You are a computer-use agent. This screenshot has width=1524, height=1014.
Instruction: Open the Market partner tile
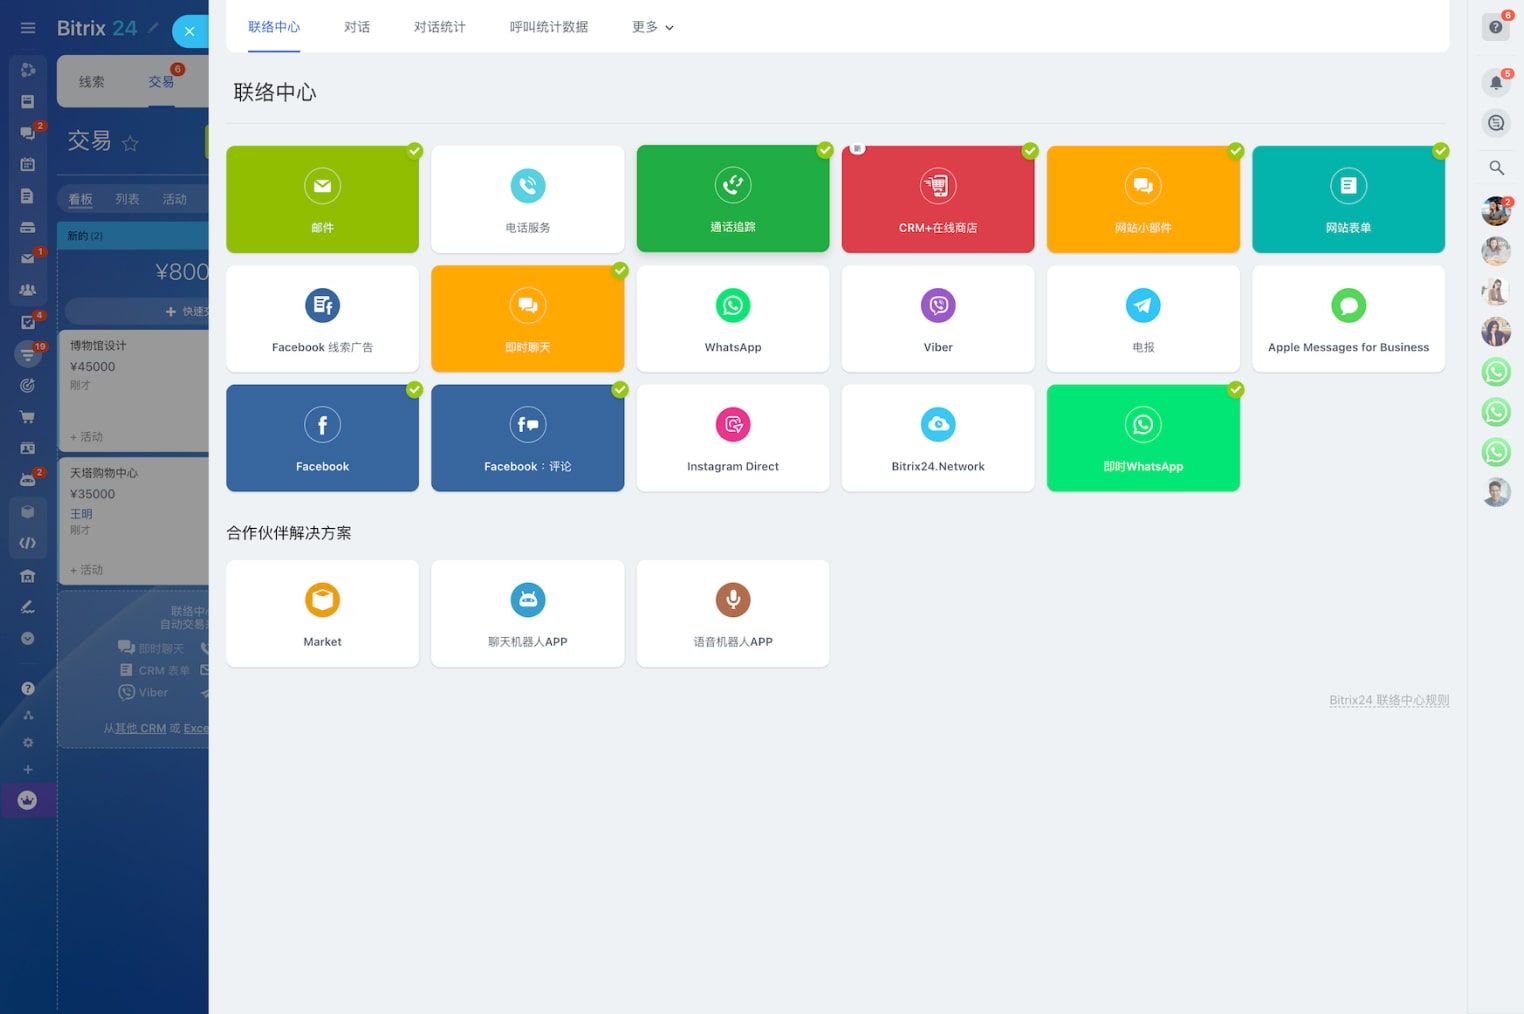click(322, 613)
